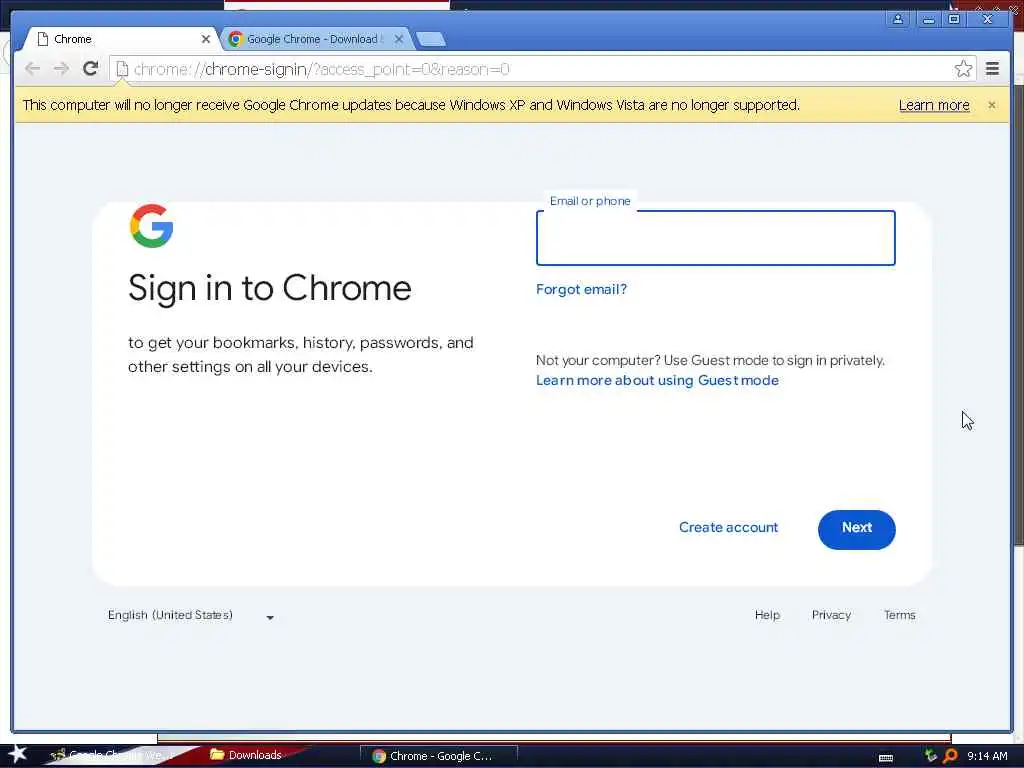
Task: Click the taskbar clock showing 9:14 AM
Action: coord(987,756)
